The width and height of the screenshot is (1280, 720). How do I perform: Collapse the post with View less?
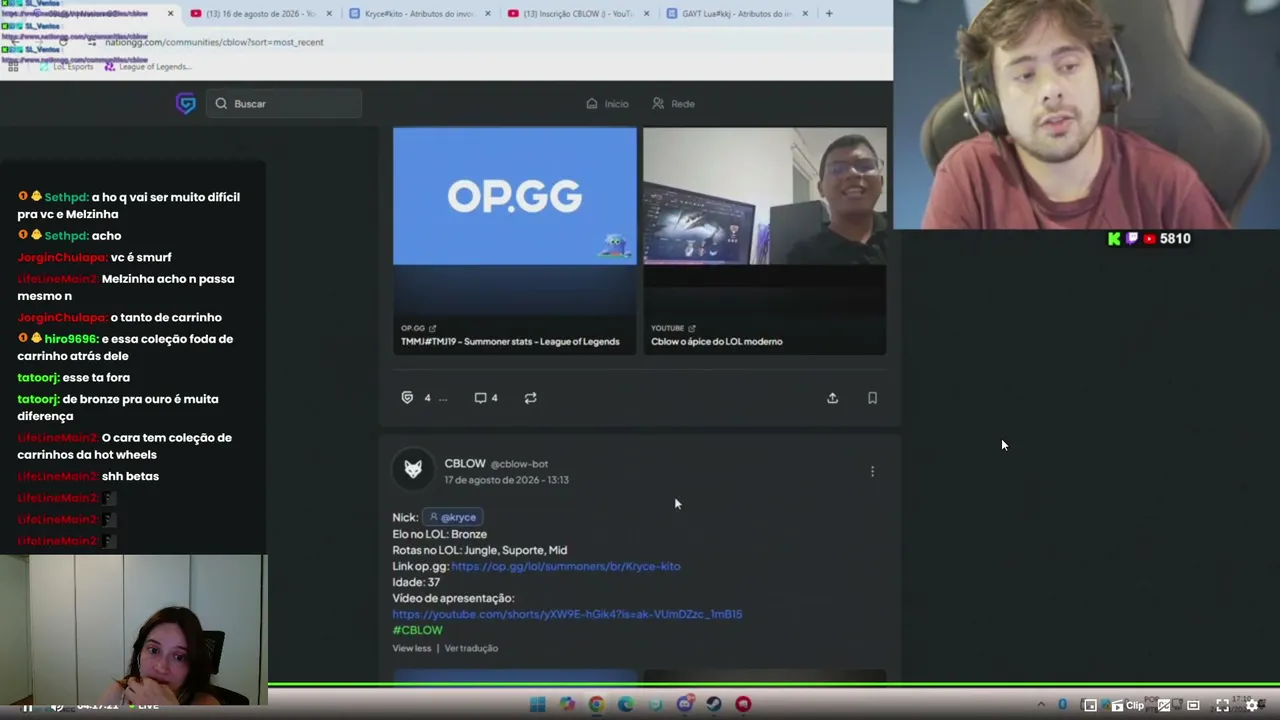tap(412, 648)
